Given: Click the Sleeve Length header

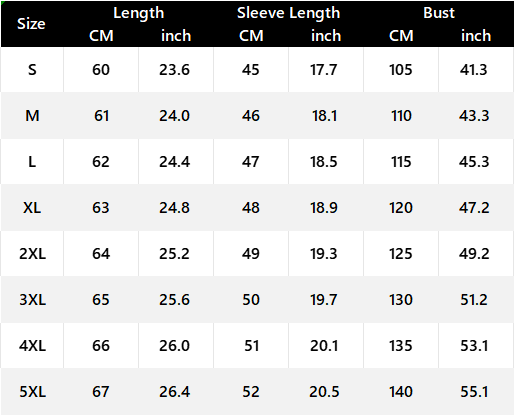Looking at the screenshot, I should tap(288, 13).
